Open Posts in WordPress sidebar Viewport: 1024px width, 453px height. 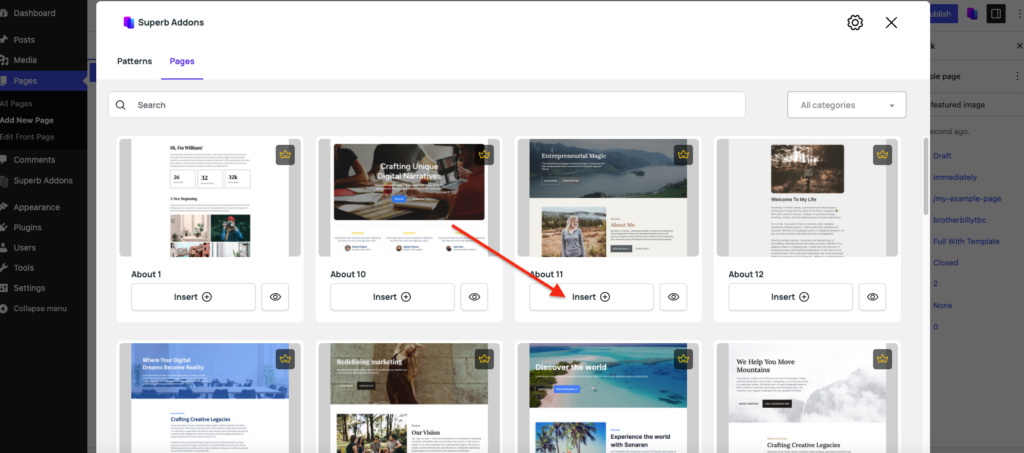24,40
